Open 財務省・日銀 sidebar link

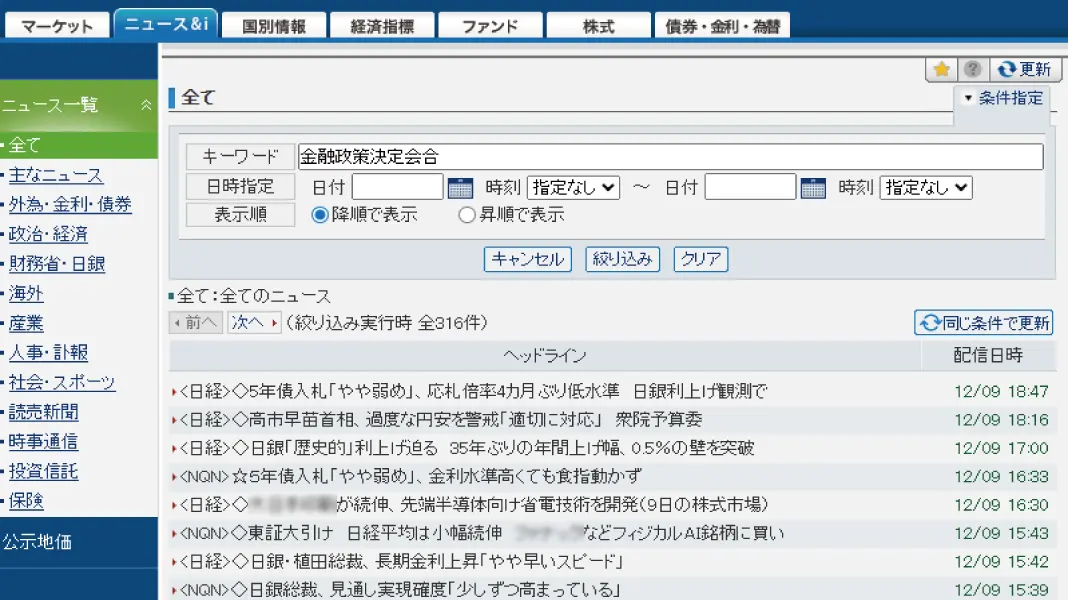pos(57,264)
